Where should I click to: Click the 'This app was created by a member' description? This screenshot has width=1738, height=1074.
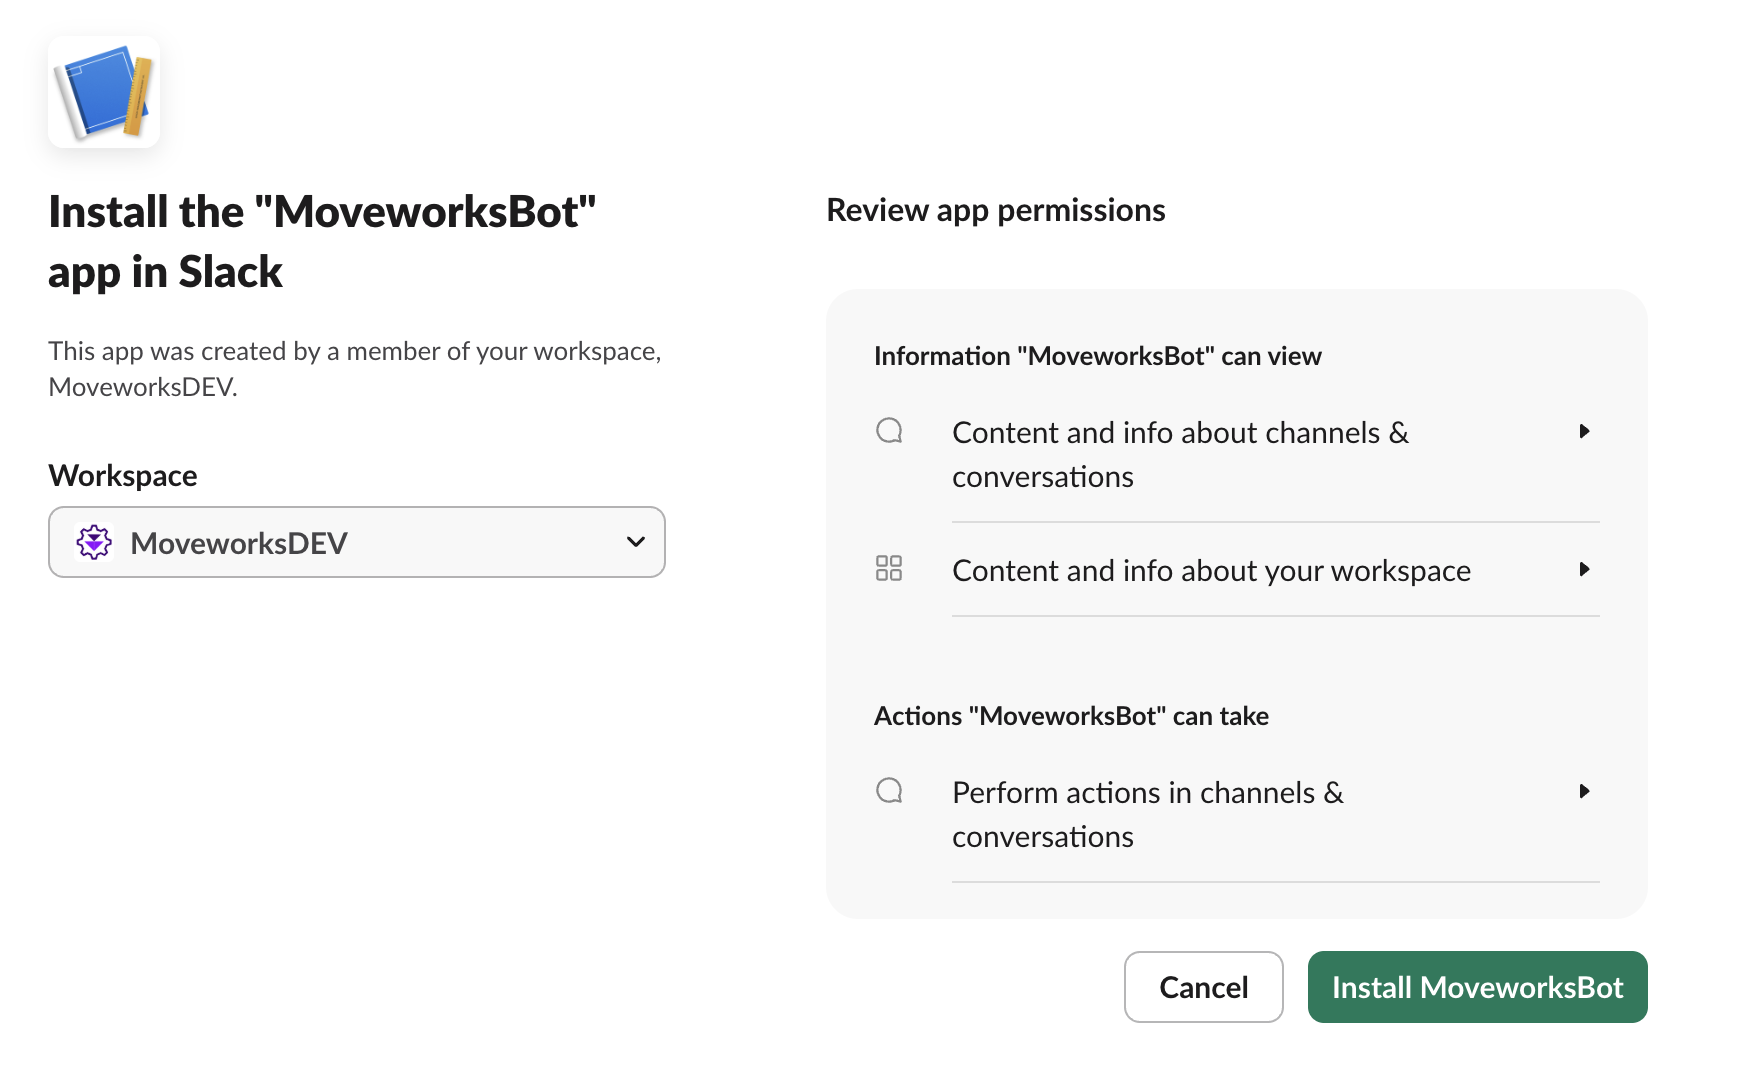point(355,369)
